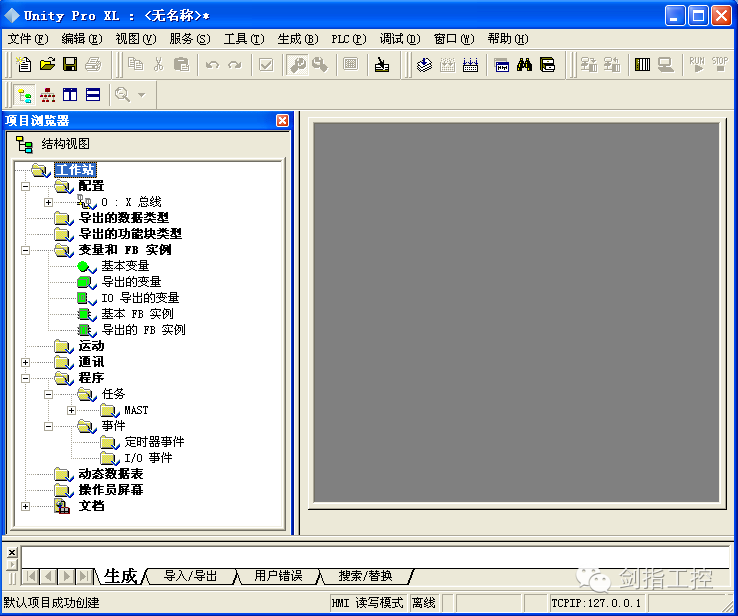Open the 调试(D) menu
Screen dimensions: 738x616
tap(400, 39)
